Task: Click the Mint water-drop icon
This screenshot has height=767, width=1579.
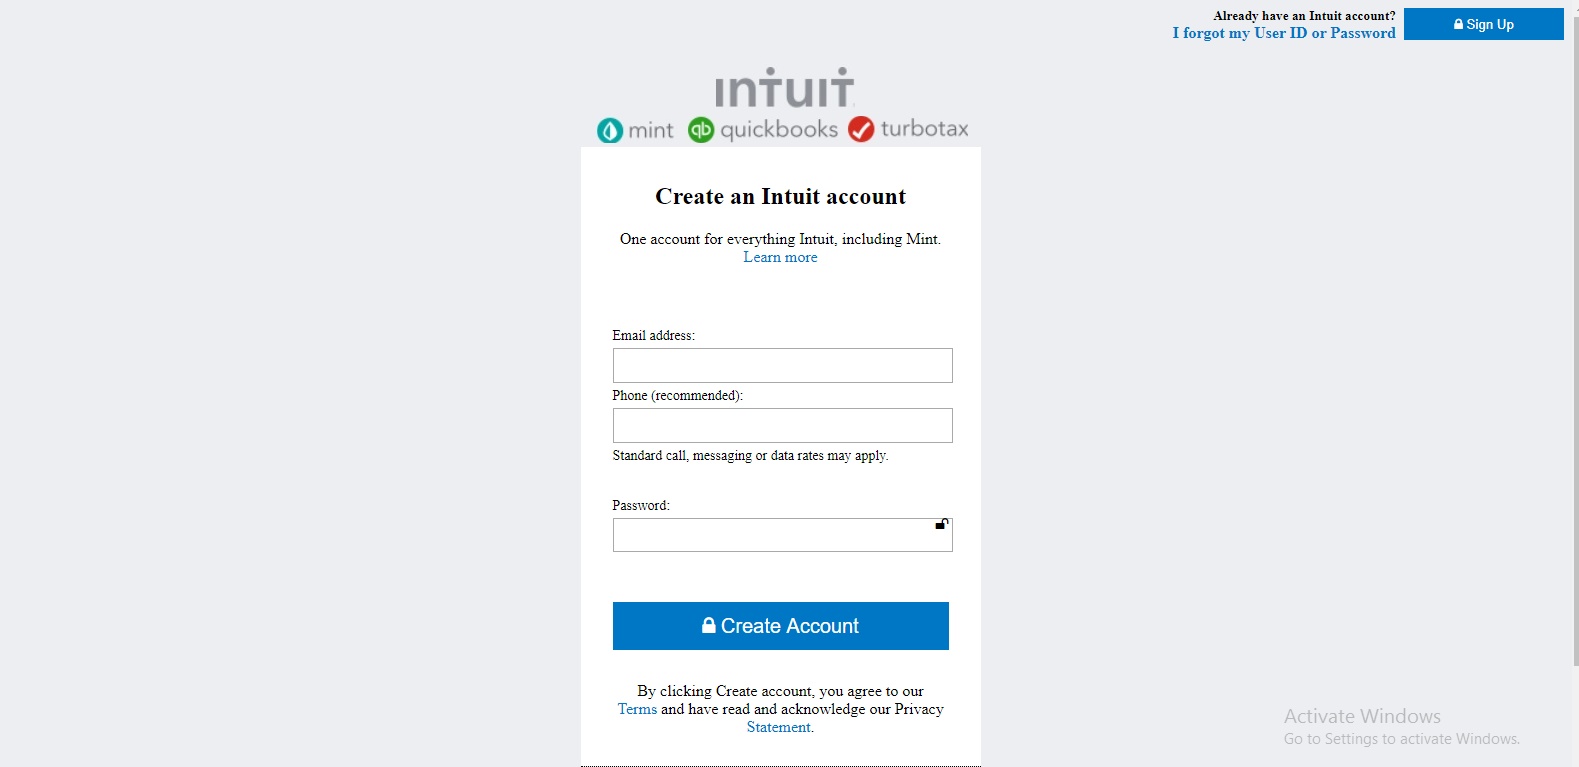Action: [x=609, y=129]
